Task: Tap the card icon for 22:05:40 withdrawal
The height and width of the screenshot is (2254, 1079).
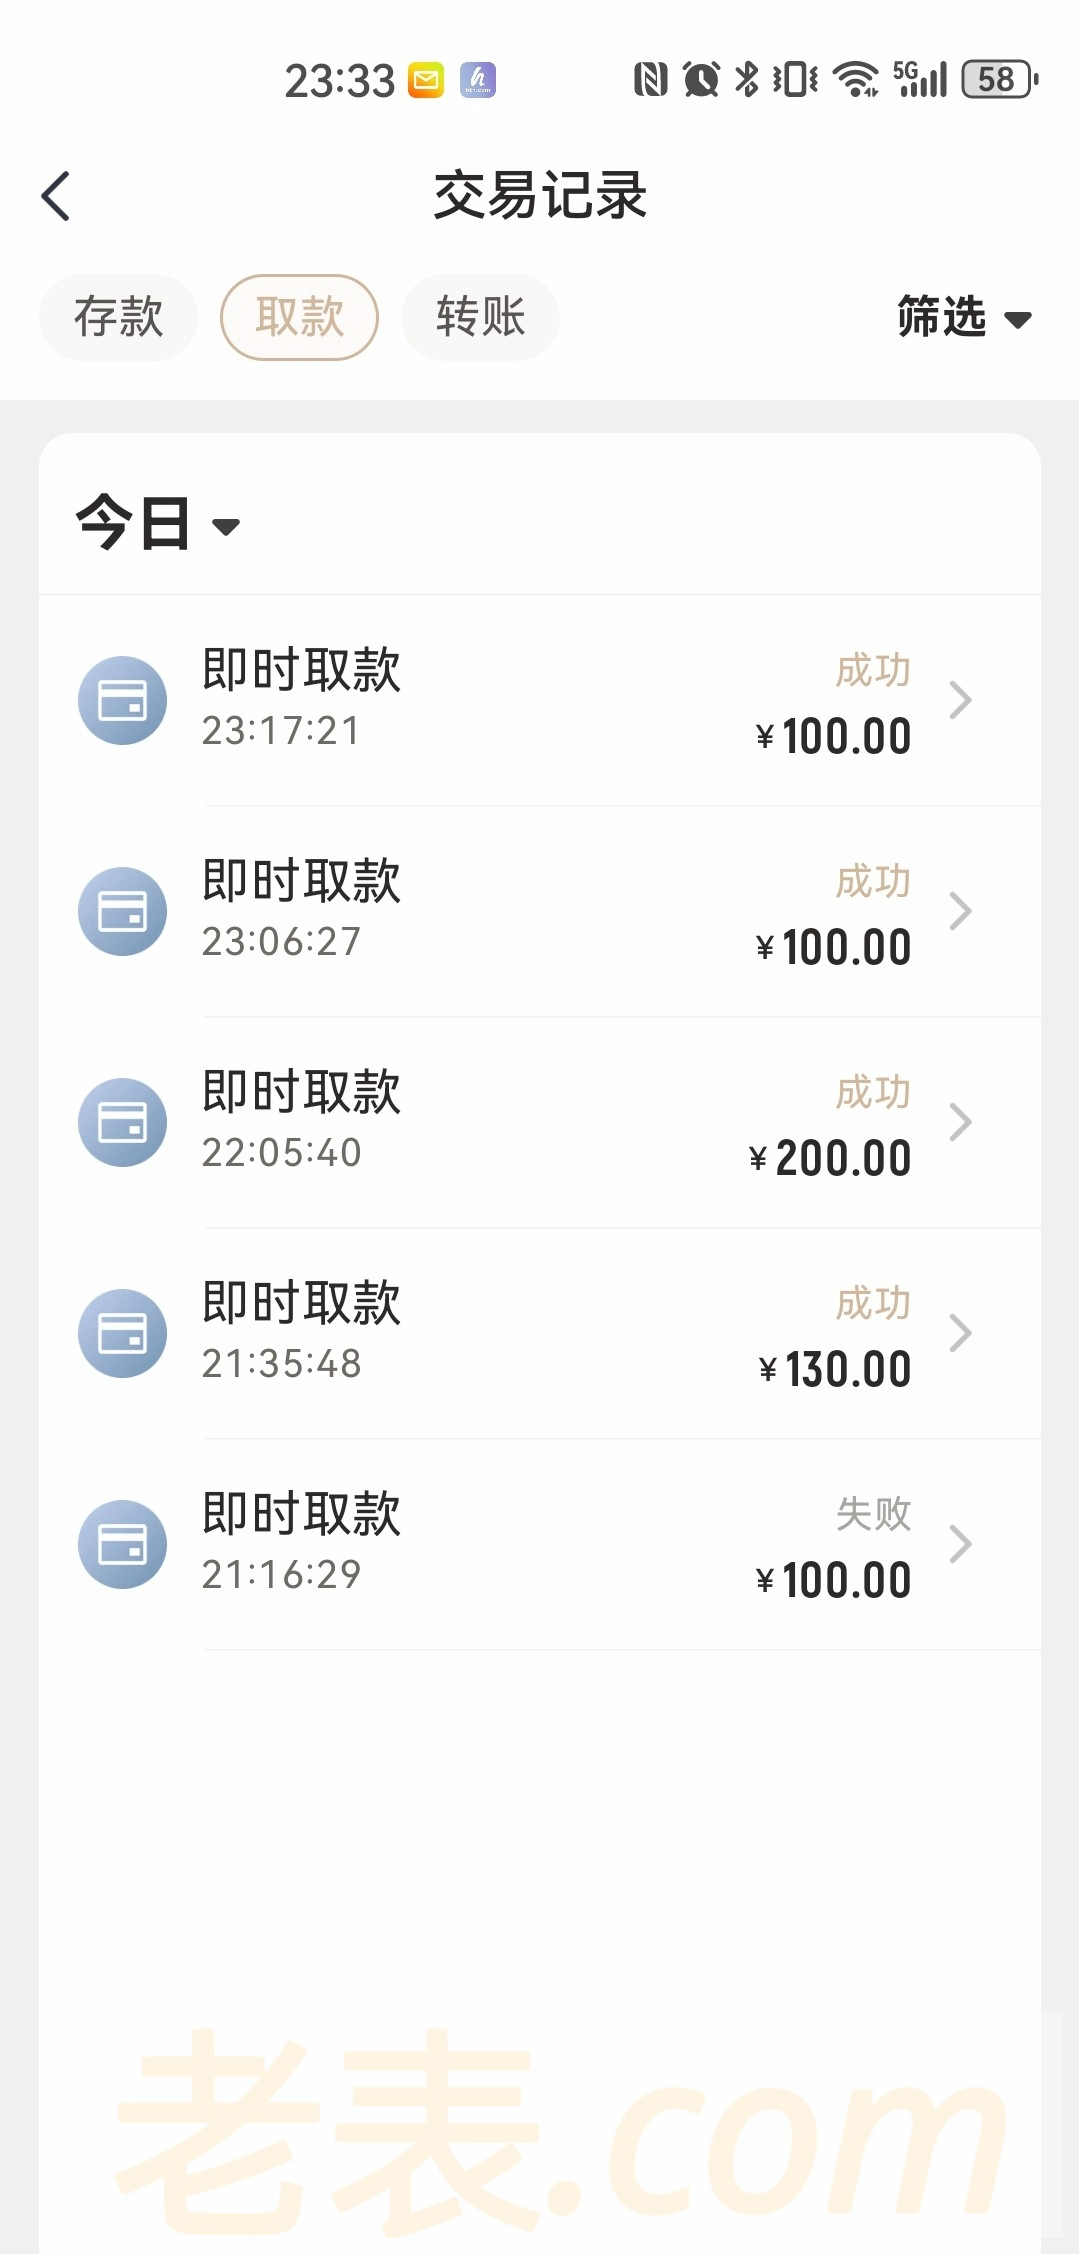Action: click(x=122, y=1122)
